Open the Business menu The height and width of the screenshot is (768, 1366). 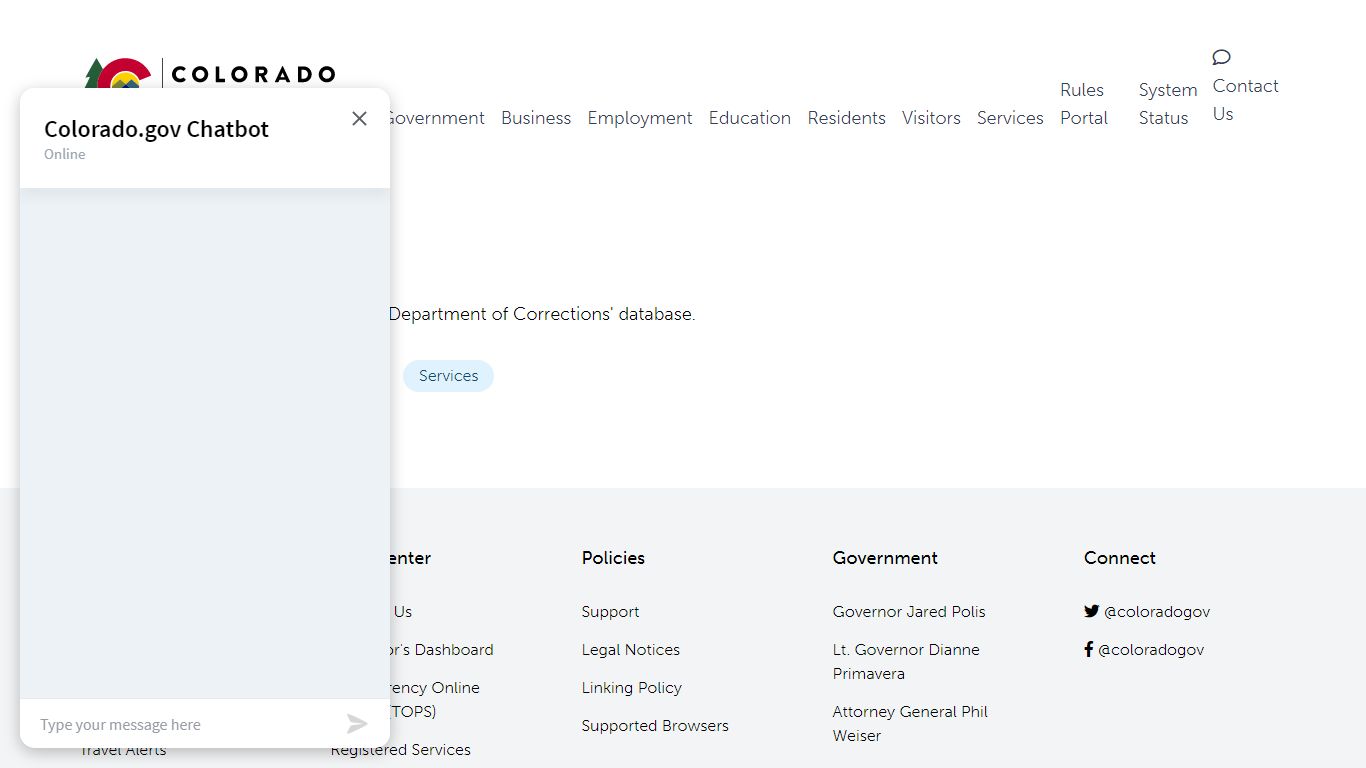click(535, 118)
